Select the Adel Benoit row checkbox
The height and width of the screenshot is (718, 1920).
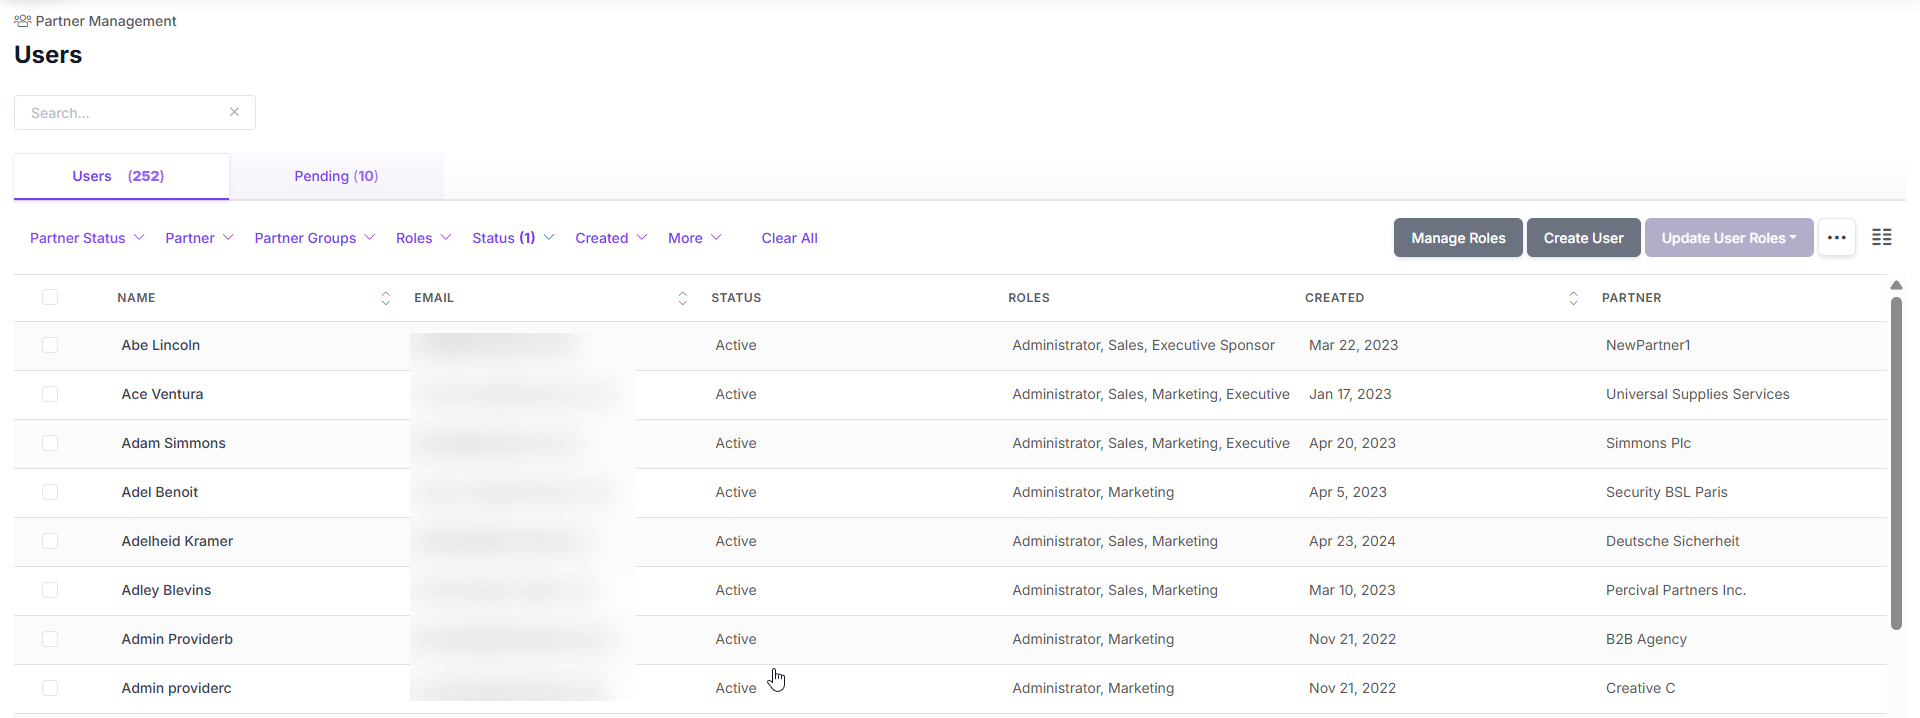(50, 492)
